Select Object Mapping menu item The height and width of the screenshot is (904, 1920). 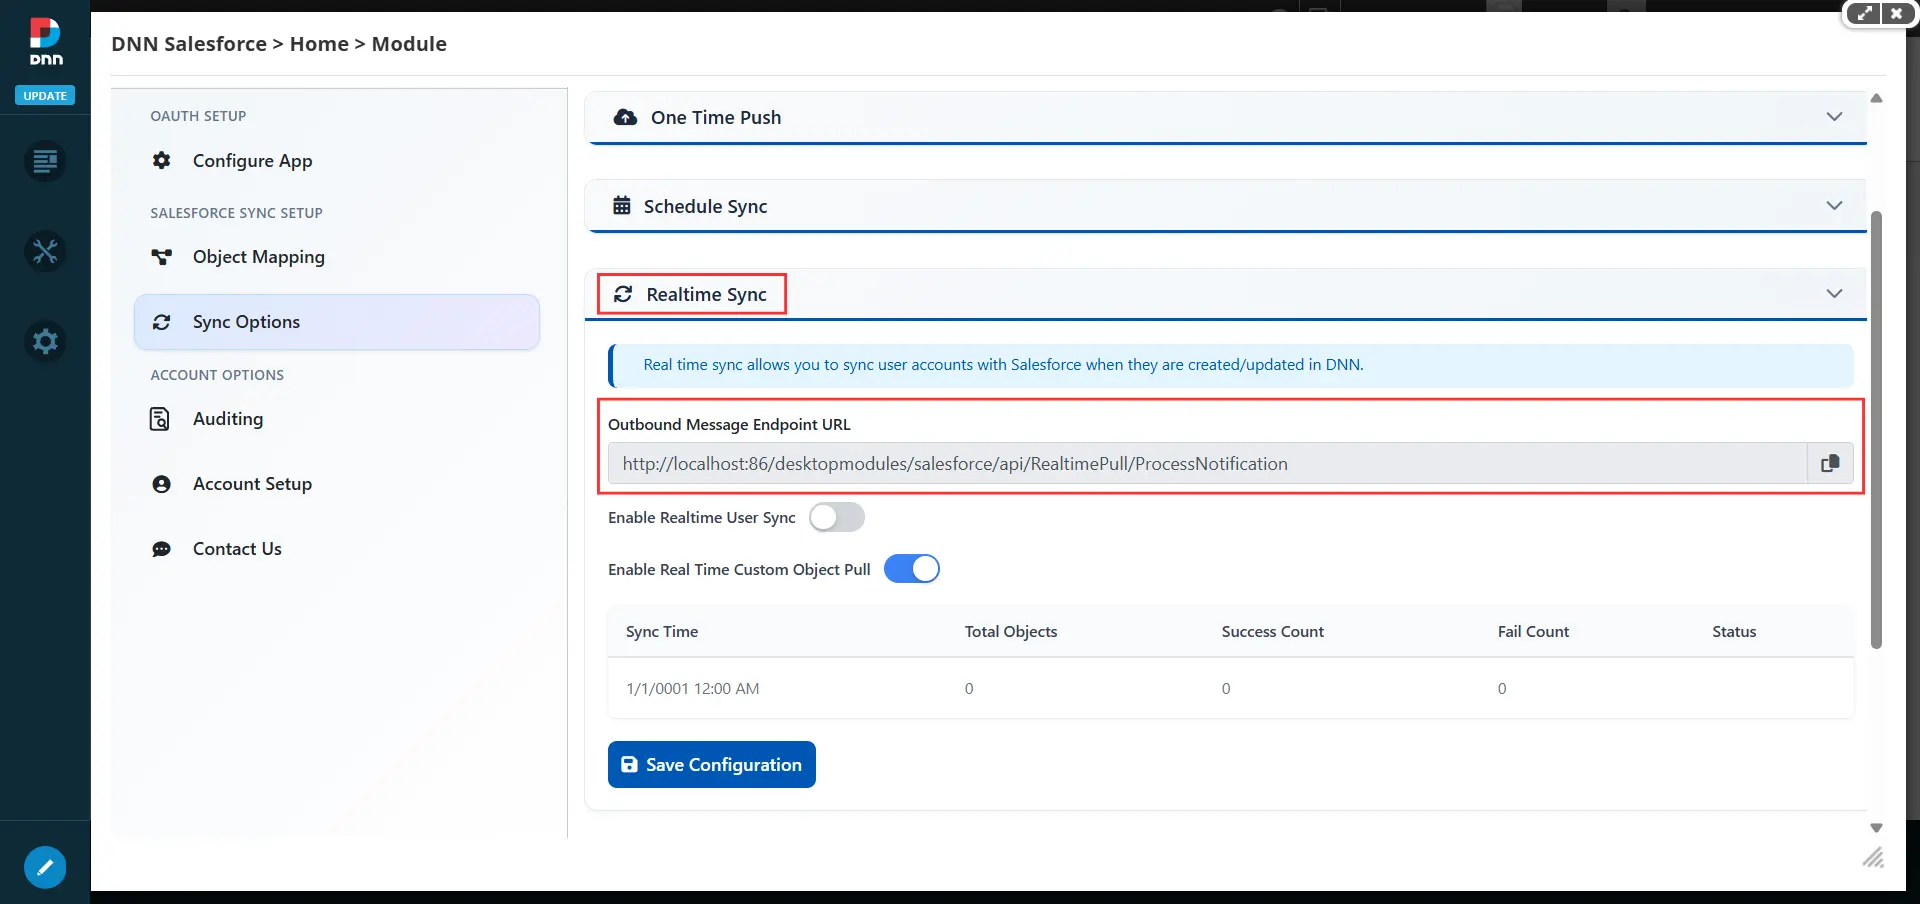coord(337,257)
